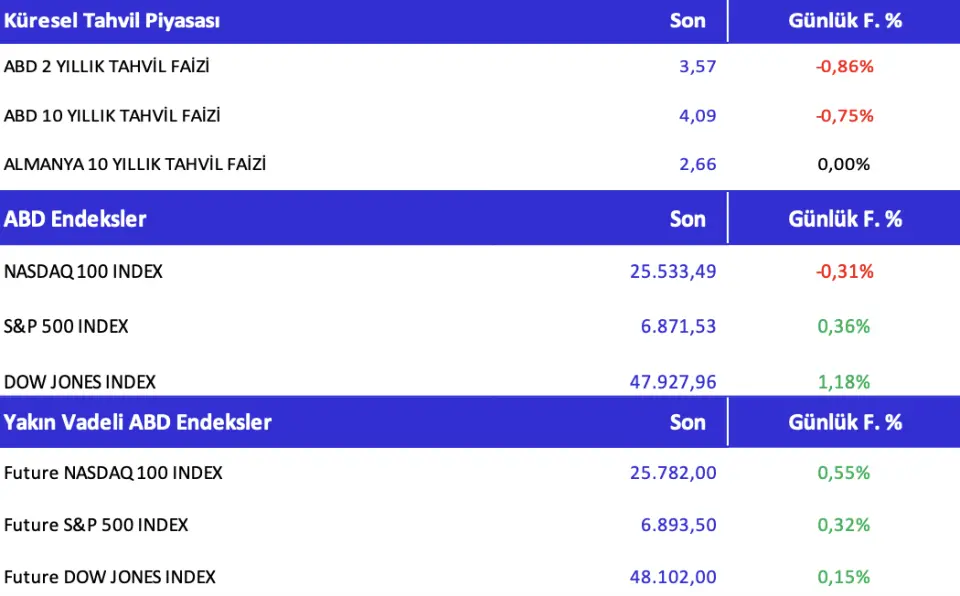960x596 pixels.
Task: Click the ABD Endeksler section header
Action: (75, 219)
